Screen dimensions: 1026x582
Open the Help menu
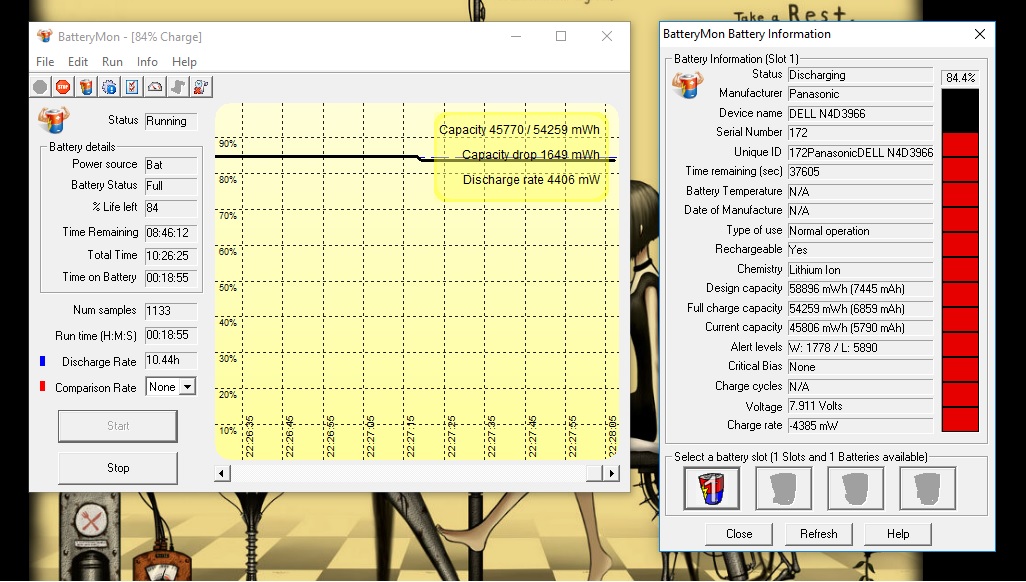point(185,62)
